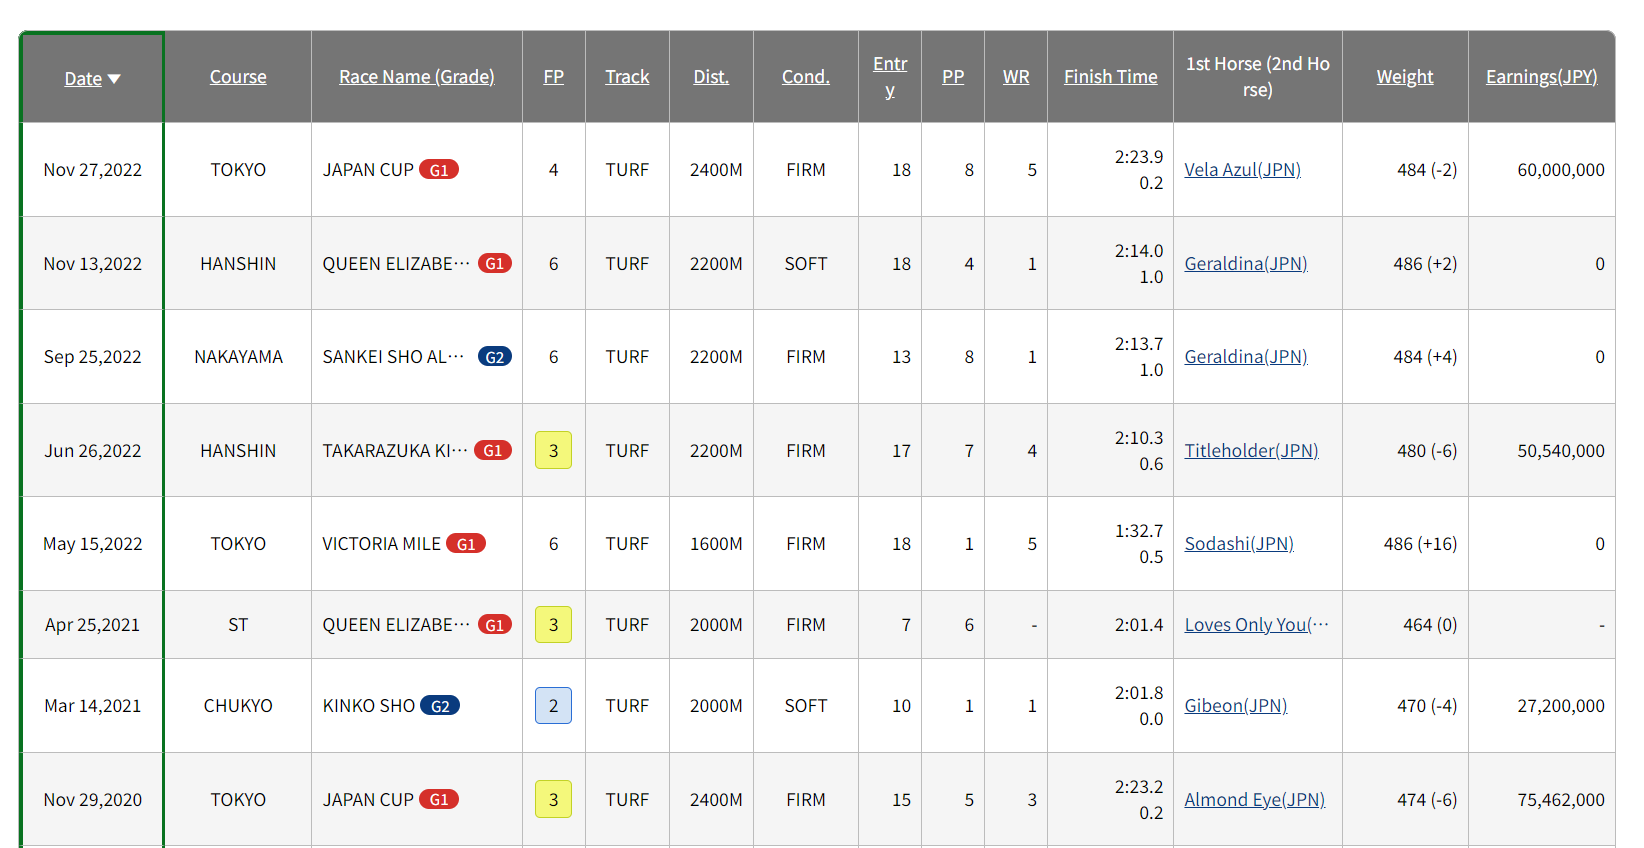
Task: Sort by WR column header
Action: point(1016,77)
